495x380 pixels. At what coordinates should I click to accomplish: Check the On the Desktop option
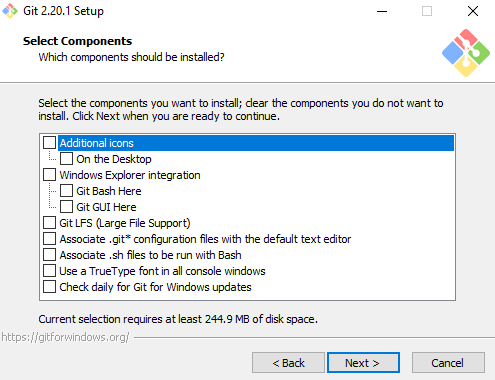pos(66,159)
